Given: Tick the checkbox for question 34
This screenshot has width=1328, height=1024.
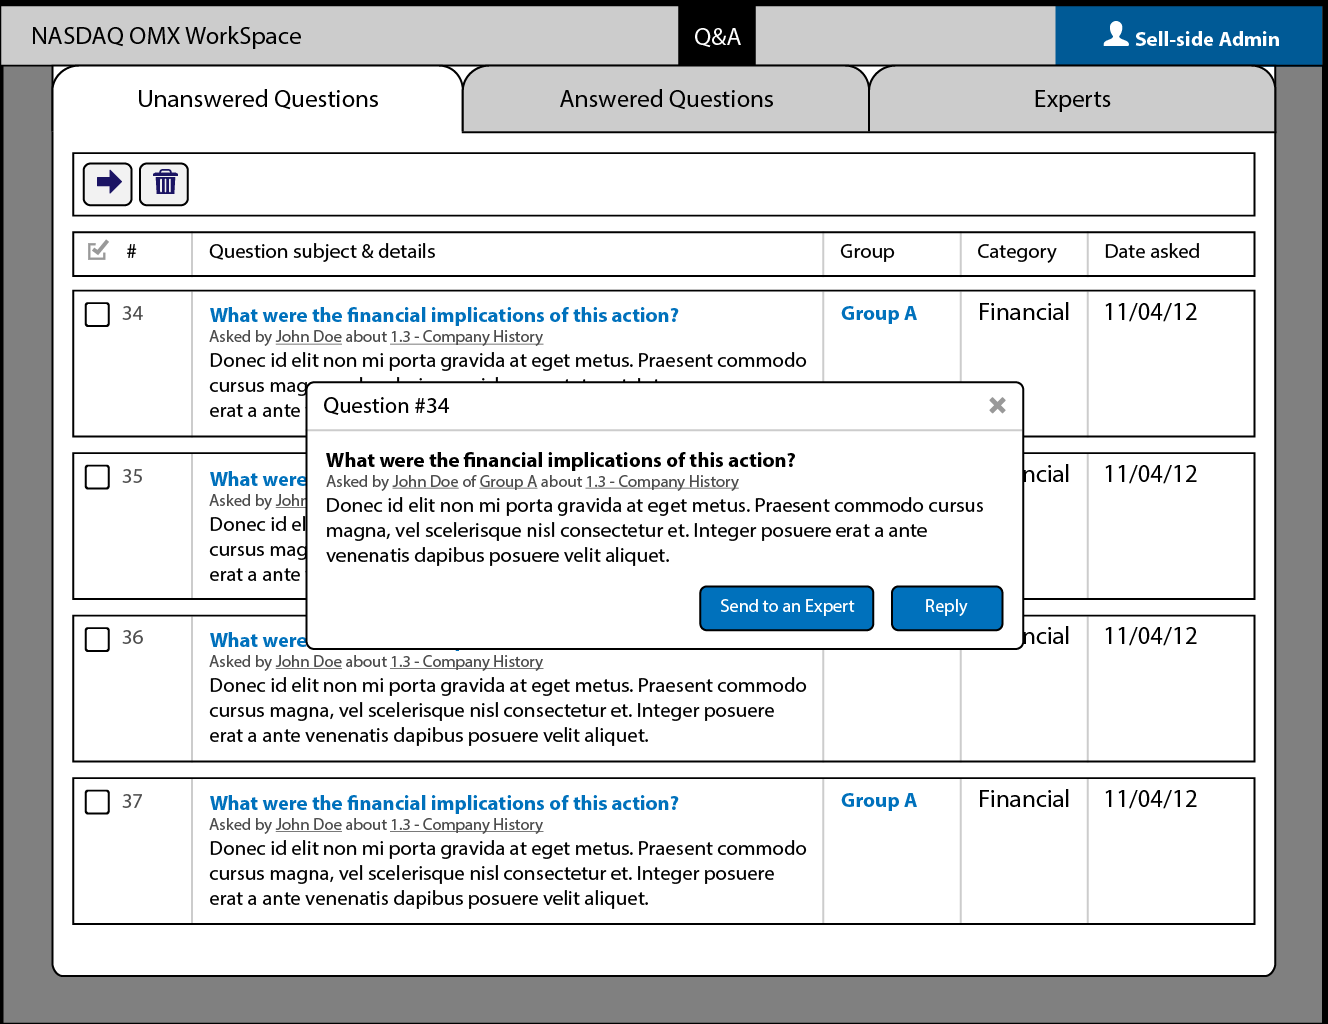Looking at the screenshot, I should coord(97,315).
